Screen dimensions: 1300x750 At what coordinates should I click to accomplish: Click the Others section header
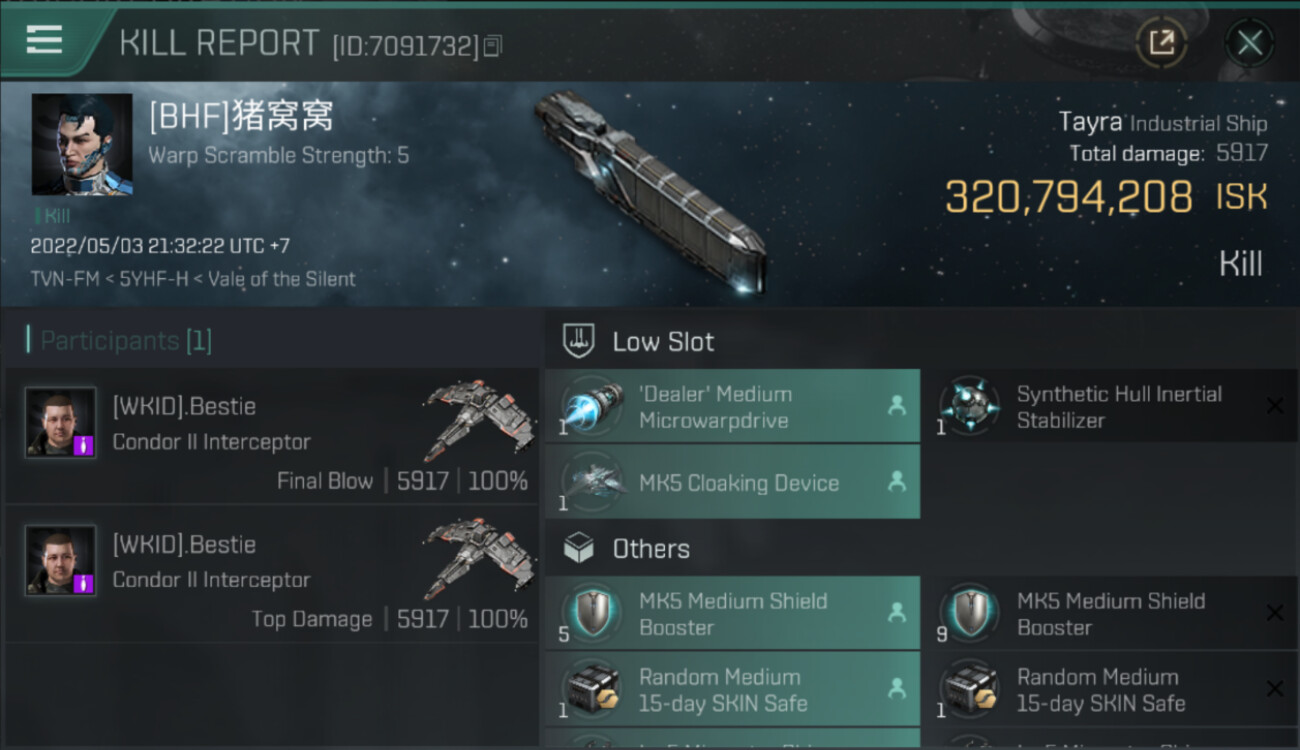click(650, 549)
